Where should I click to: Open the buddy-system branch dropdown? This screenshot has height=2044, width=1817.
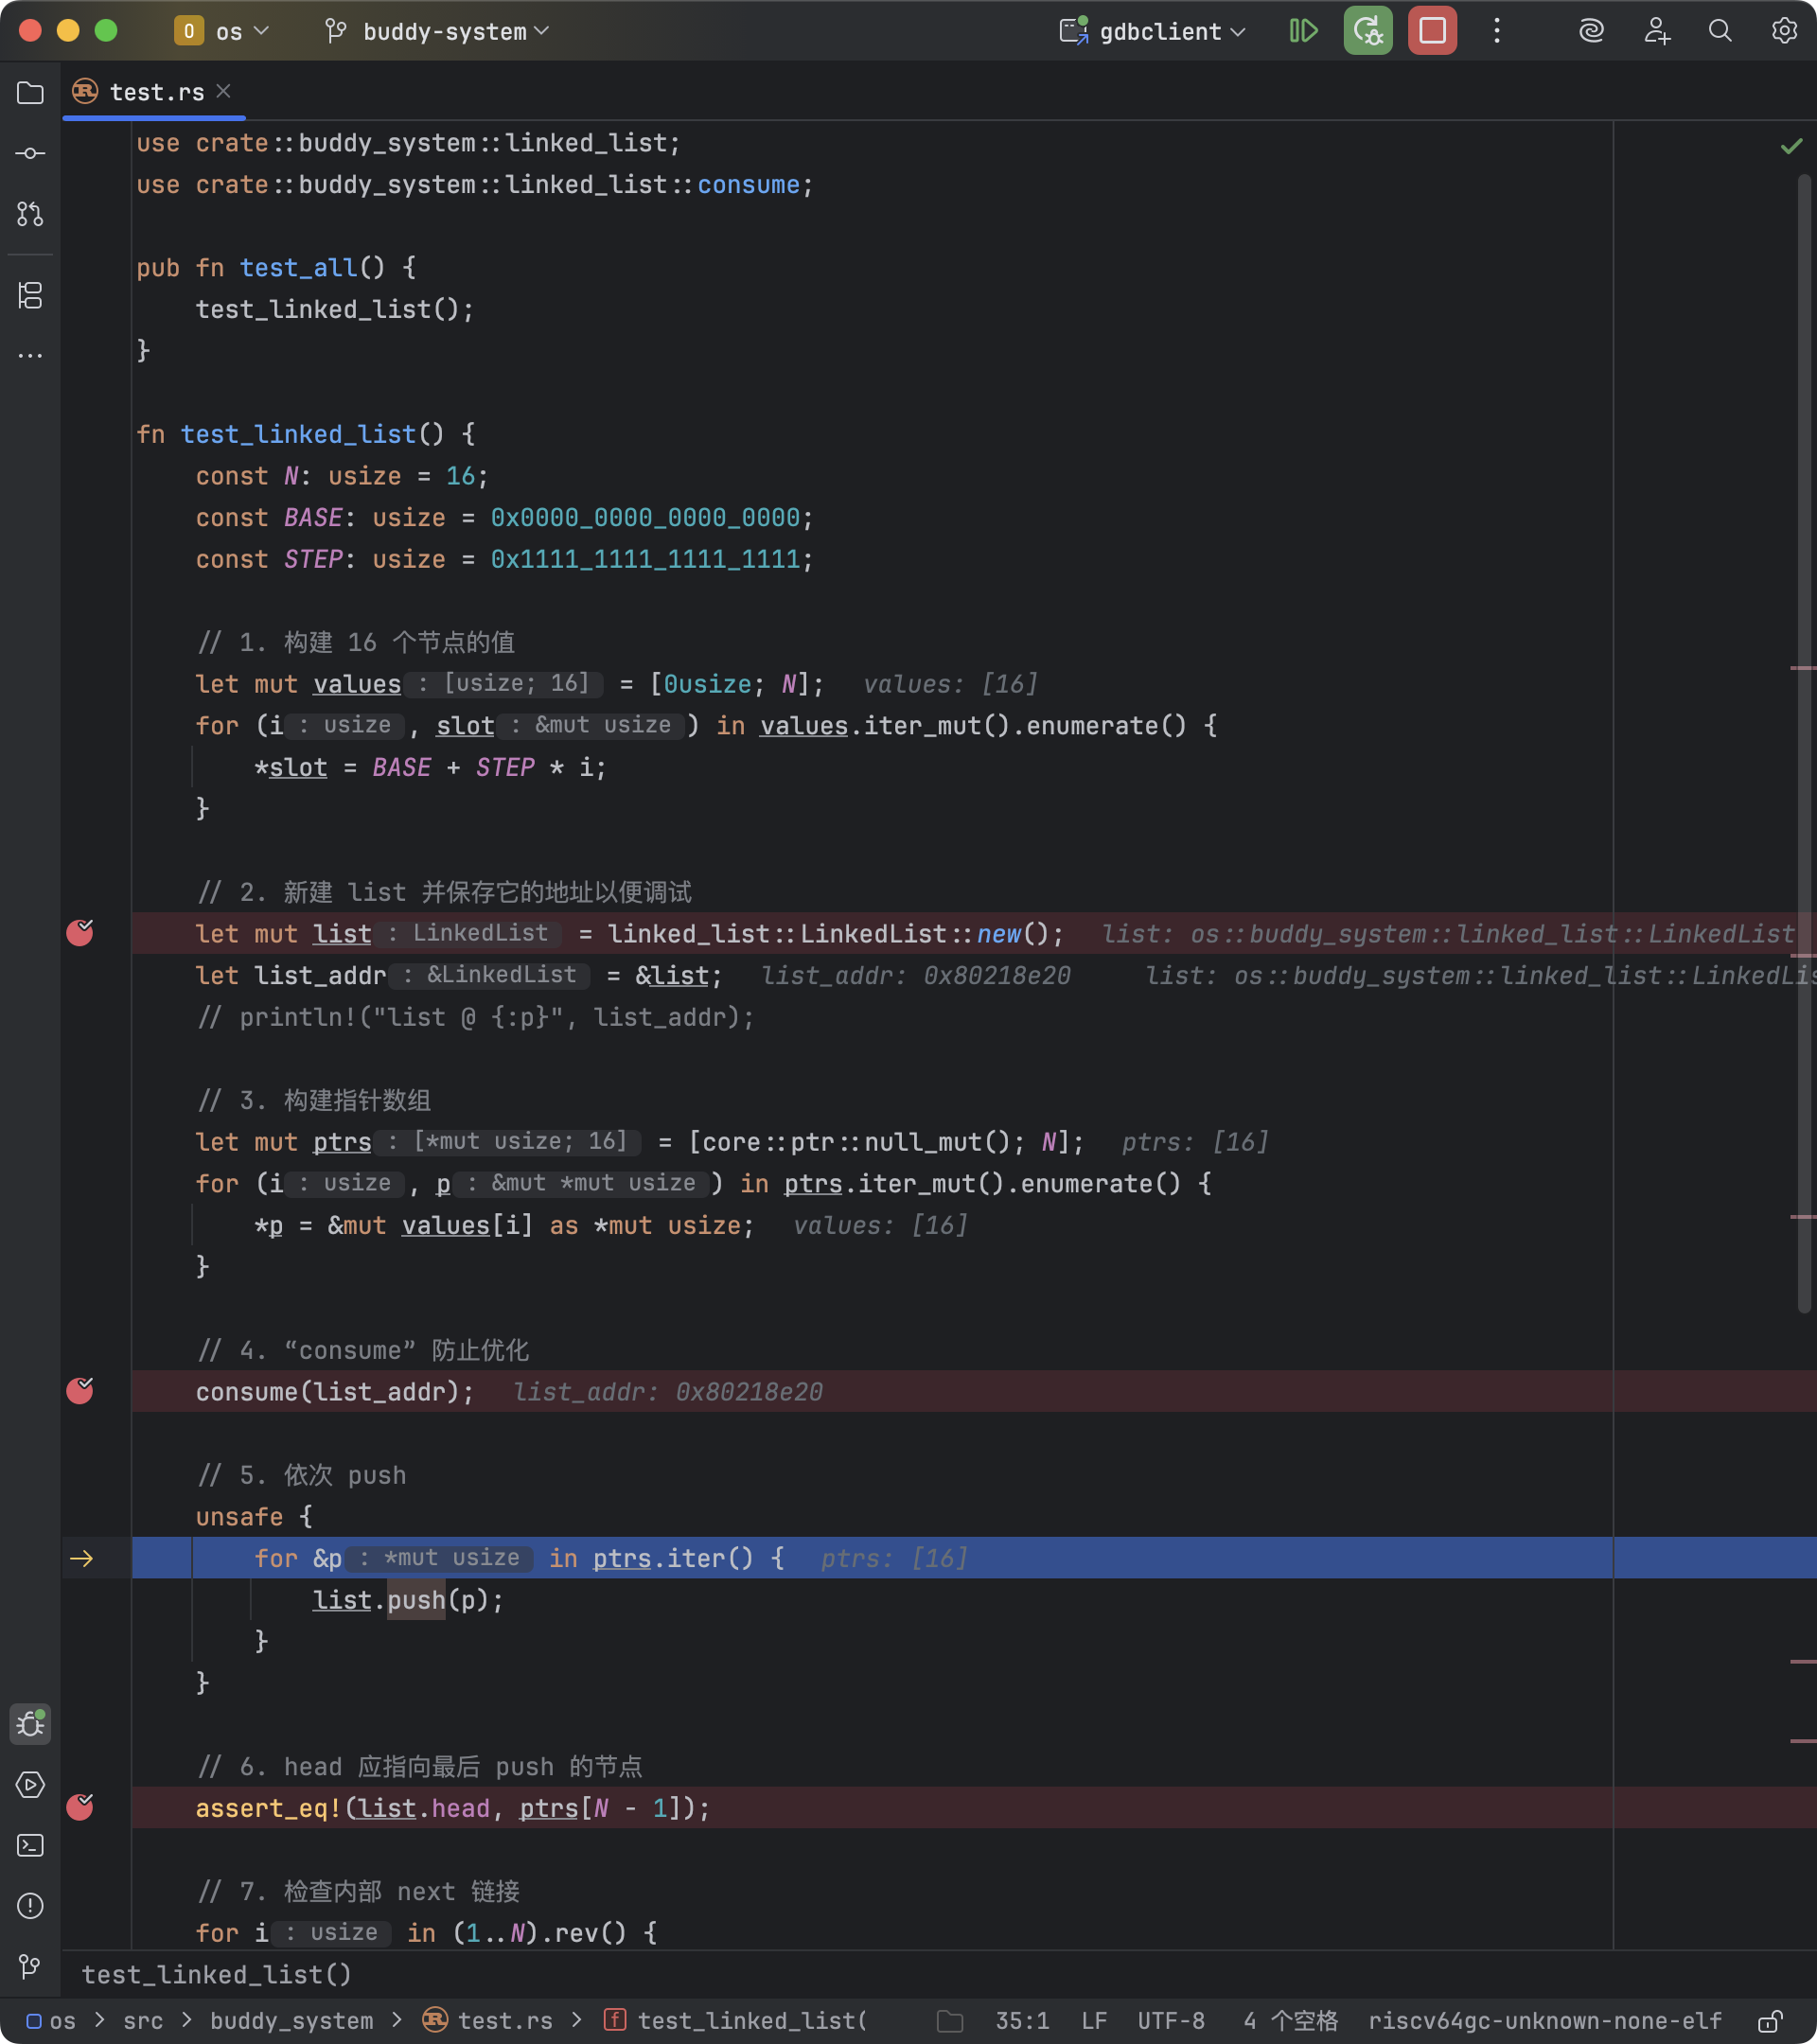coord(437,31)
